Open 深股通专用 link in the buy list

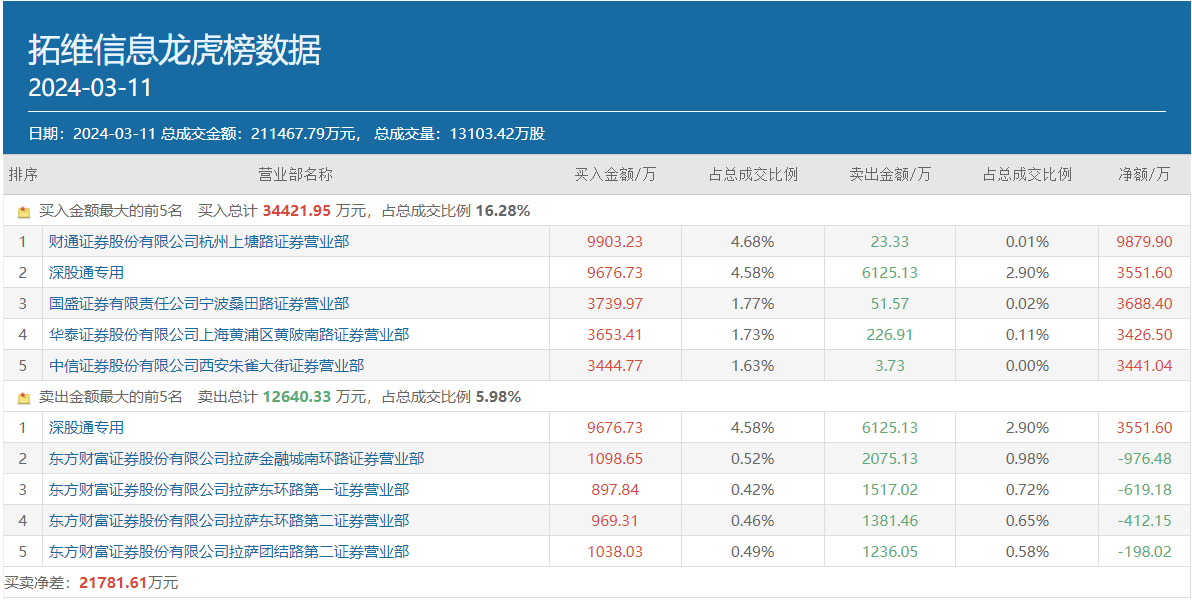86,272
